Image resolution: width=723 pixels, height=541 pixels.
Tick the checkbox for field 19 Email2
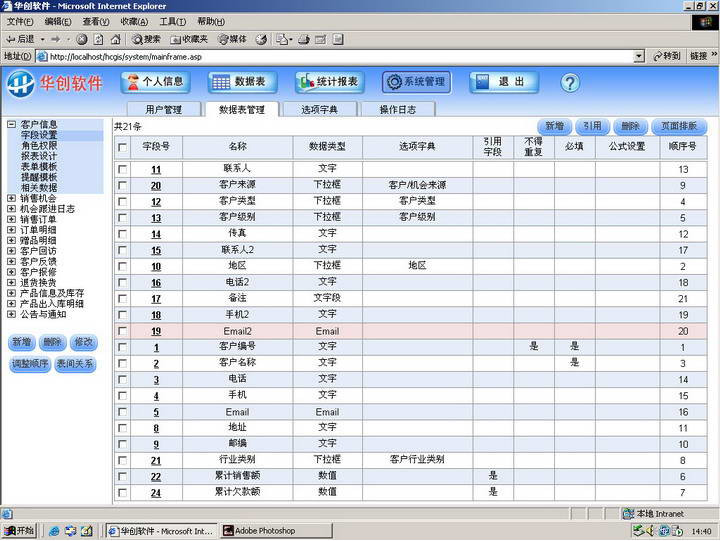(123, 331)
